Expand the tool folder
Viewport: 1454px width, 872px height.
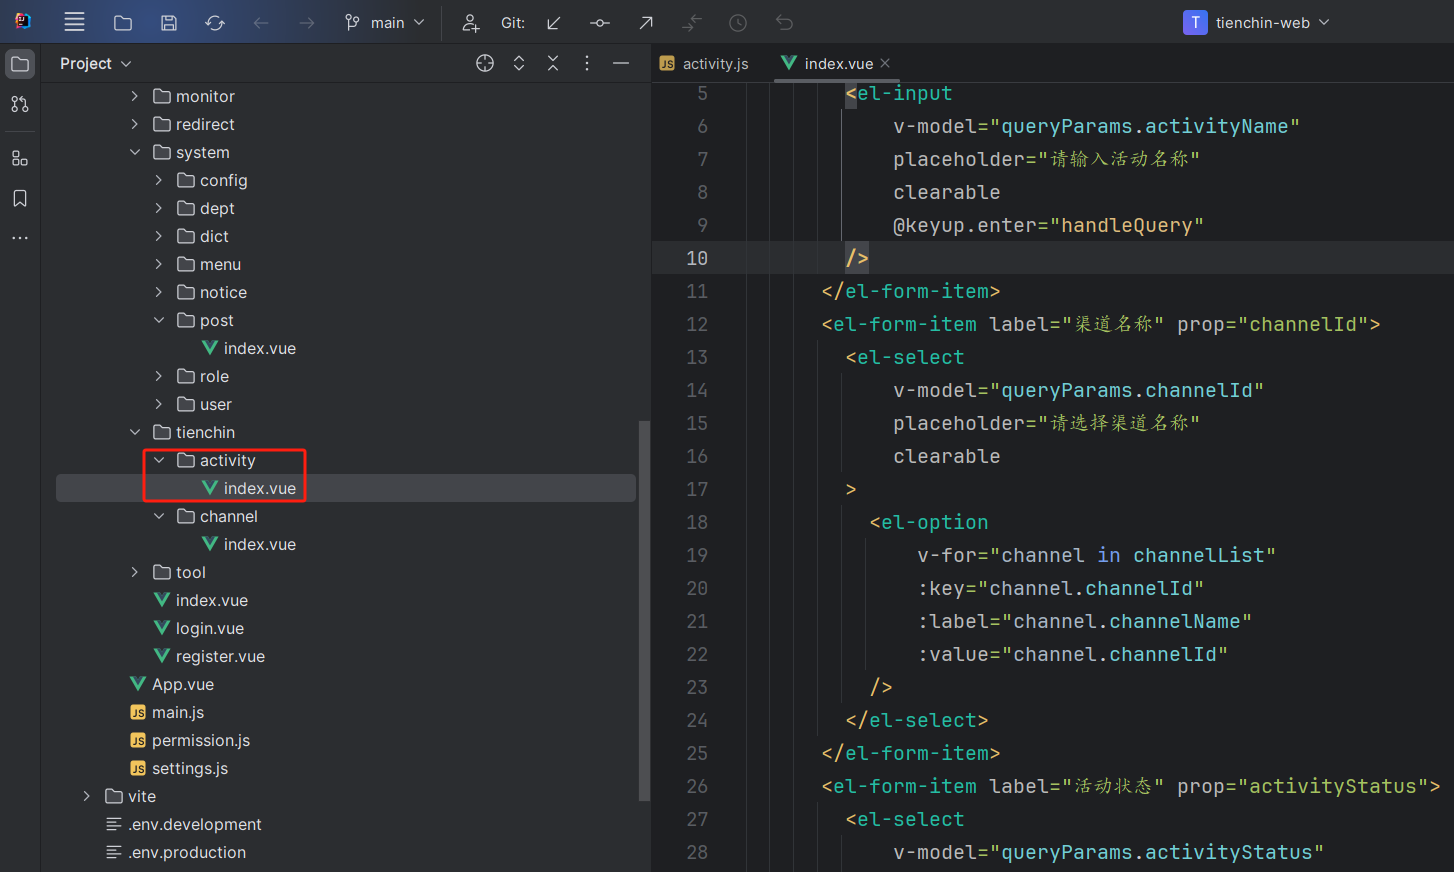[x=135, y=572]
